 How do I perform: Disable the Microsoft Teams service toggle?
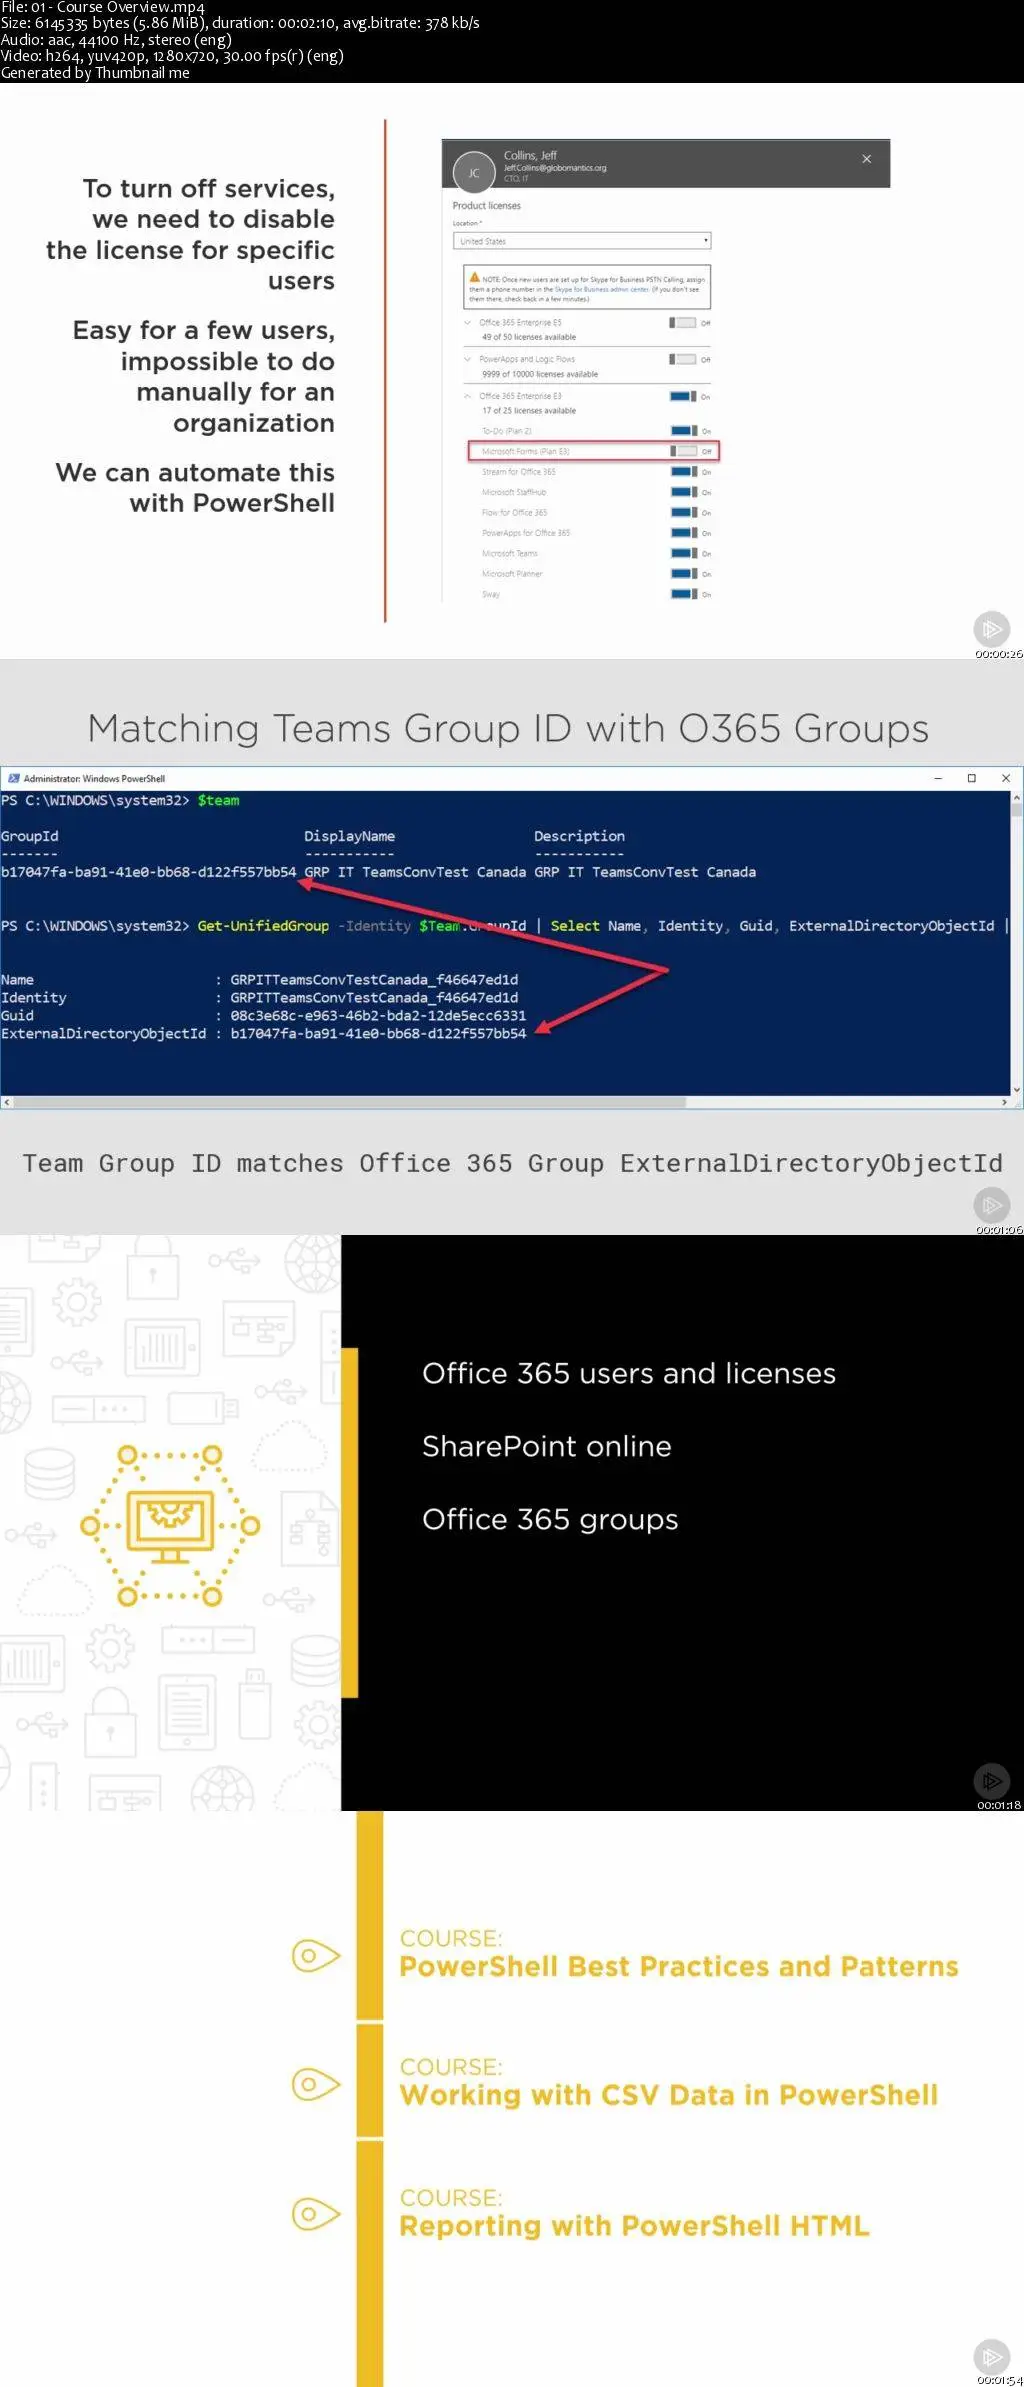pyautogui.click(x=684, y=553)
